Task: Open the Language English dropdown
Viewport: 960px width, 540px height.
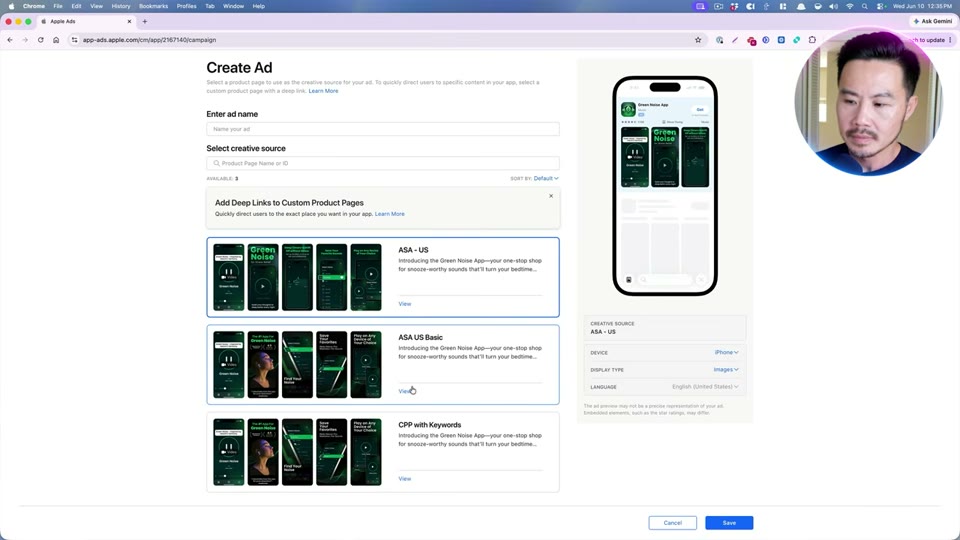Action: 705,387
